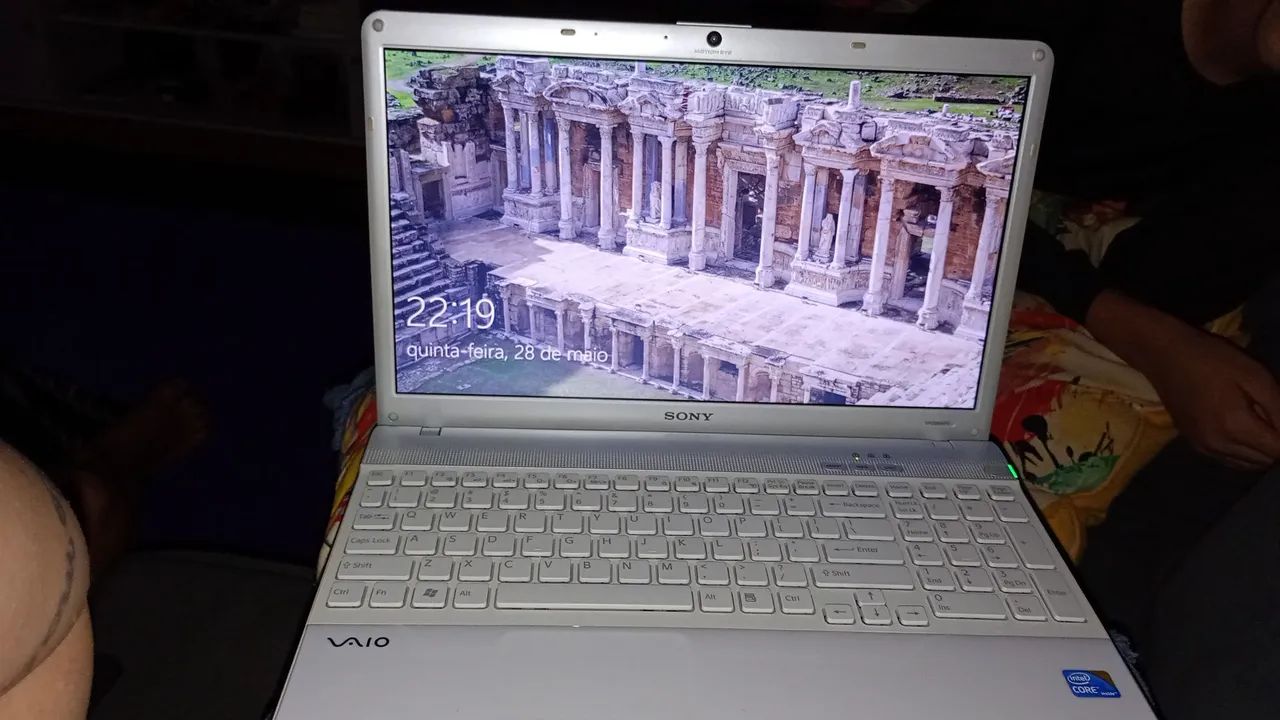Tap the left arrow key

[x=838, y=614]
